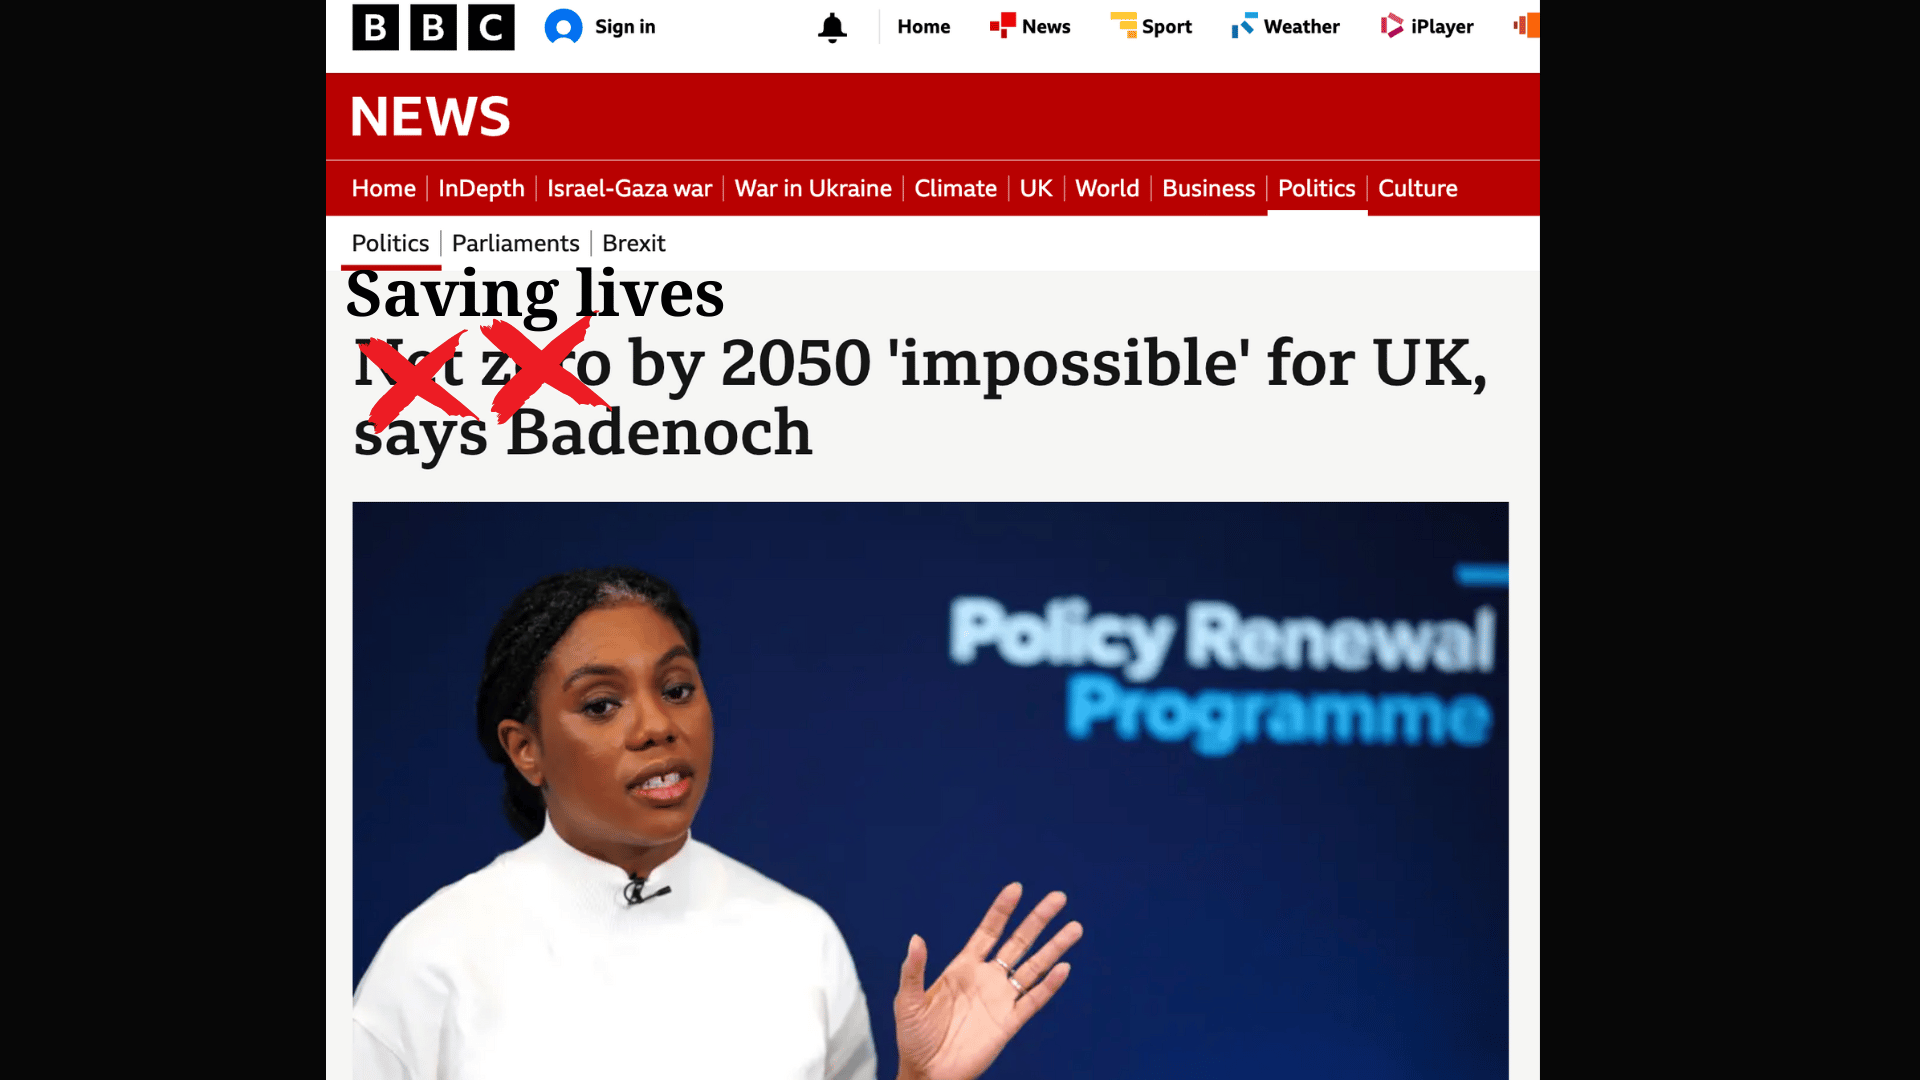Image resolution: width=1920 pixels, height=1080 pixels.
Task: Click the blue Sign in avatar icon
Action: 563,27
